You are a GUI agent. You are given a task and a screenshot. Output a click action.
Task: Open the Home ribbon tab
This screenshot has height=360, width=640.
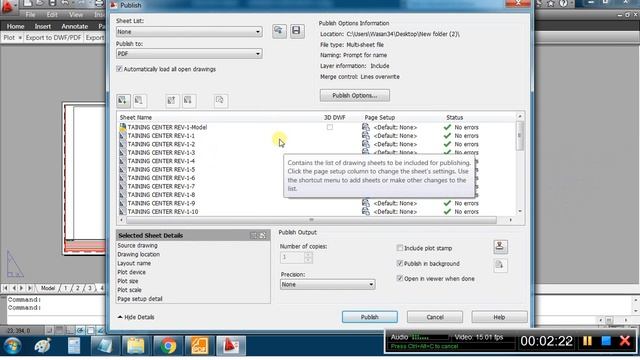[16, 26]
